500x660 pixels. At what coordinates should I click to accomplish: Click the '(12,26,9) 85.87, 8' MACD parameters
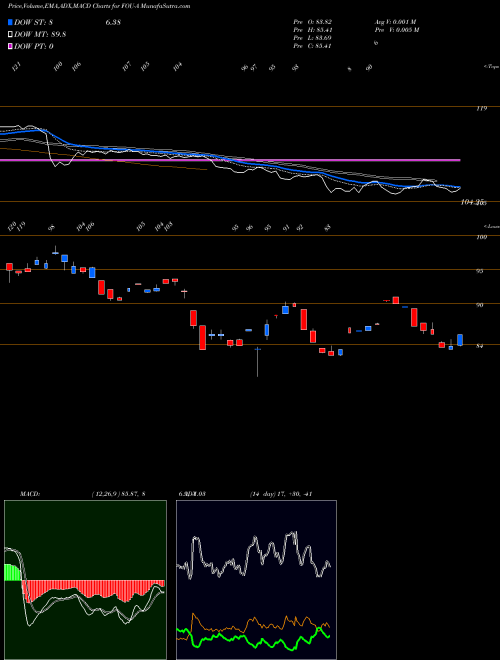click(x=118, y=494)
